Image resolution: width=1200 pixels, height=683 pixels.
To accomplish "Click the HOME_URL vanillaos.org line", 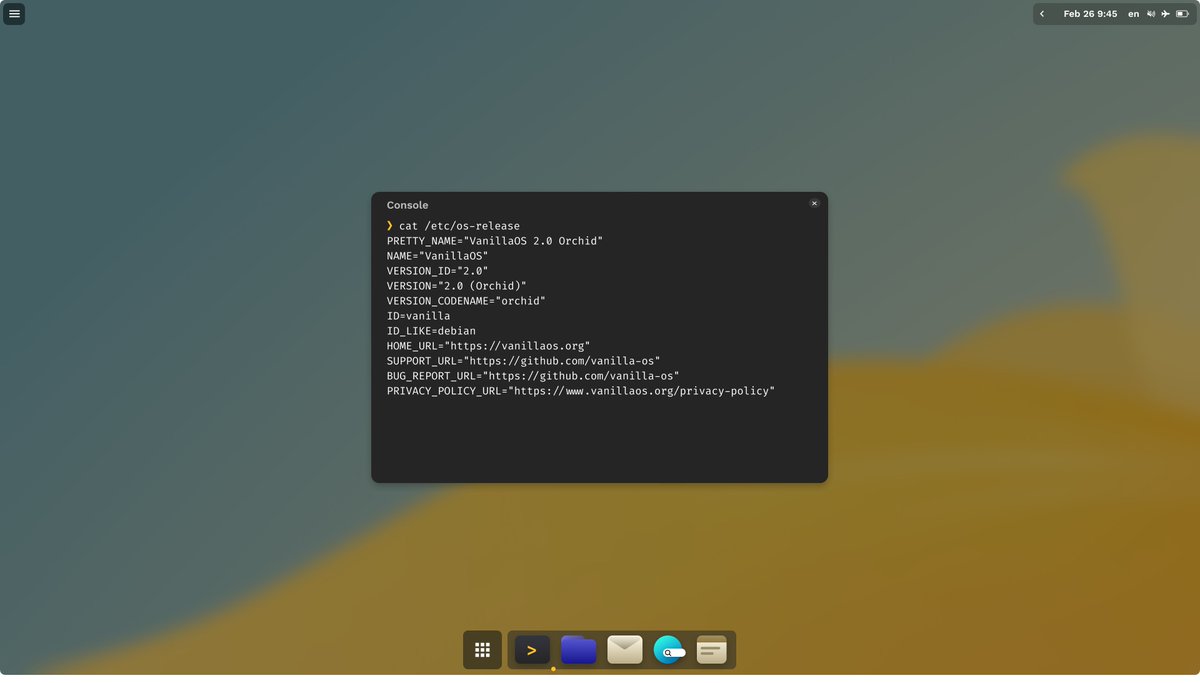I will (488, 346).
